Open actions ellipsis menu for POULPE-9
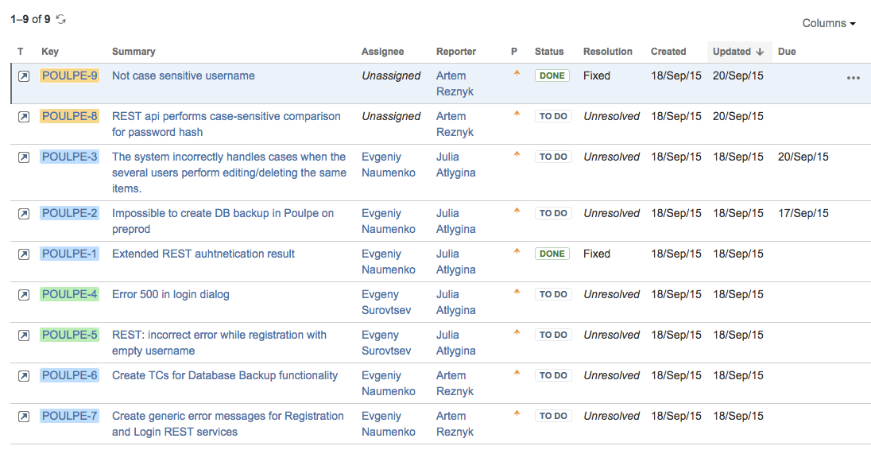The width and height of the screenshot is (871, 450). tap(853, 78)
